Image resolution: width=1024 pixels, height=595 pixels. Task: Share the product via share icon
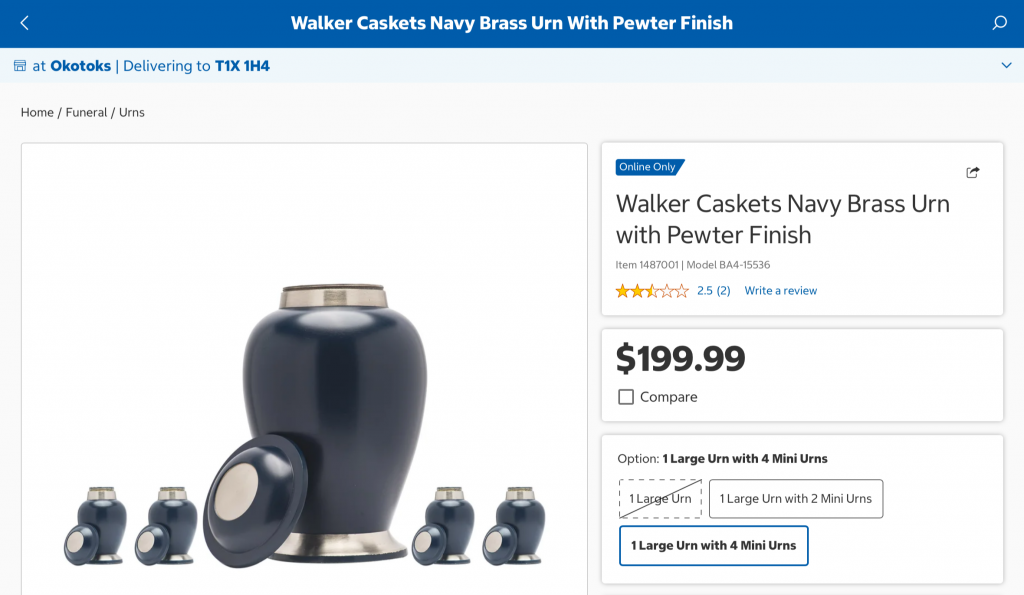(972, 172)
